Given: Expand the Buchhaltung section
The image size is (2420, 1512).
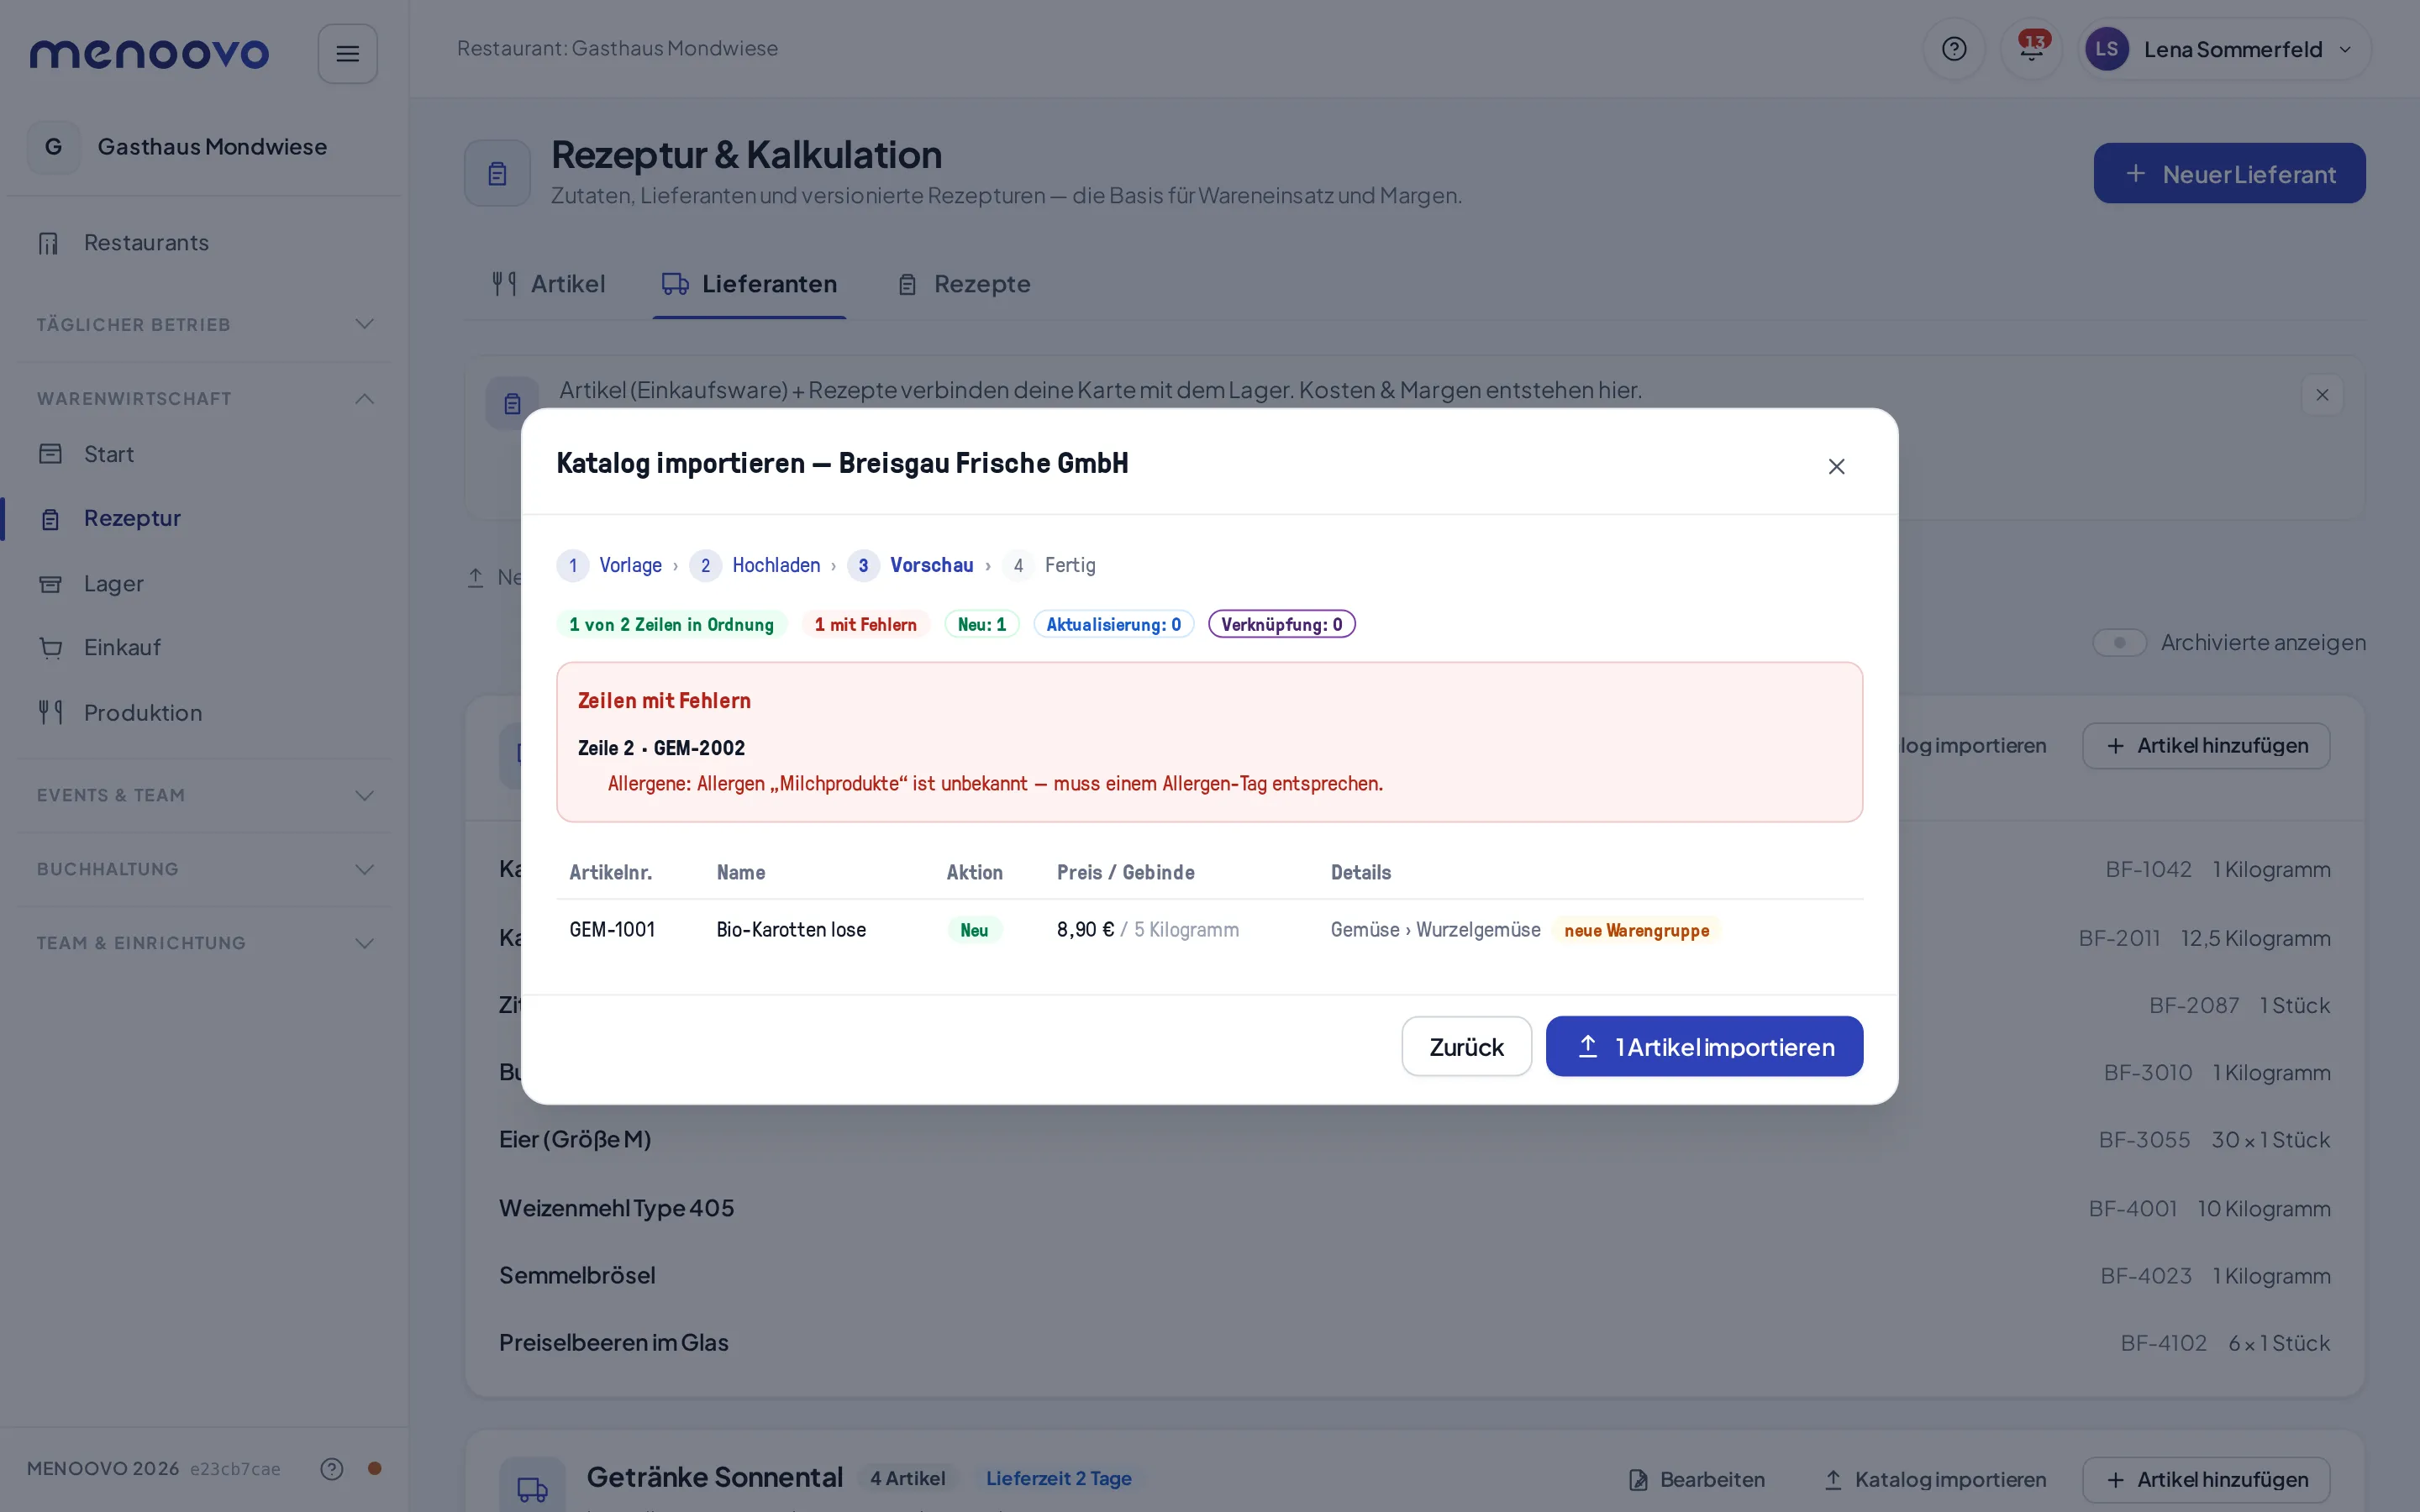Looking at the screenshot, I should point(205,869).
